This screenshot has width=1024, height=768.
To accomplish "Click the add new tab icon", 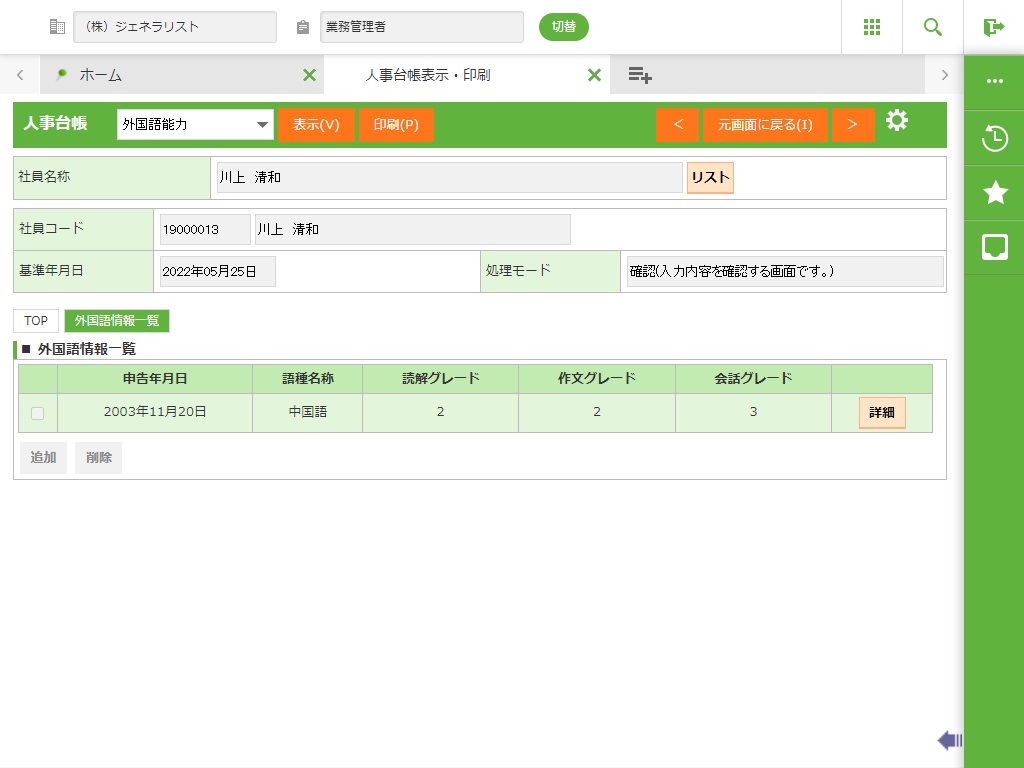I will [640, 75].
